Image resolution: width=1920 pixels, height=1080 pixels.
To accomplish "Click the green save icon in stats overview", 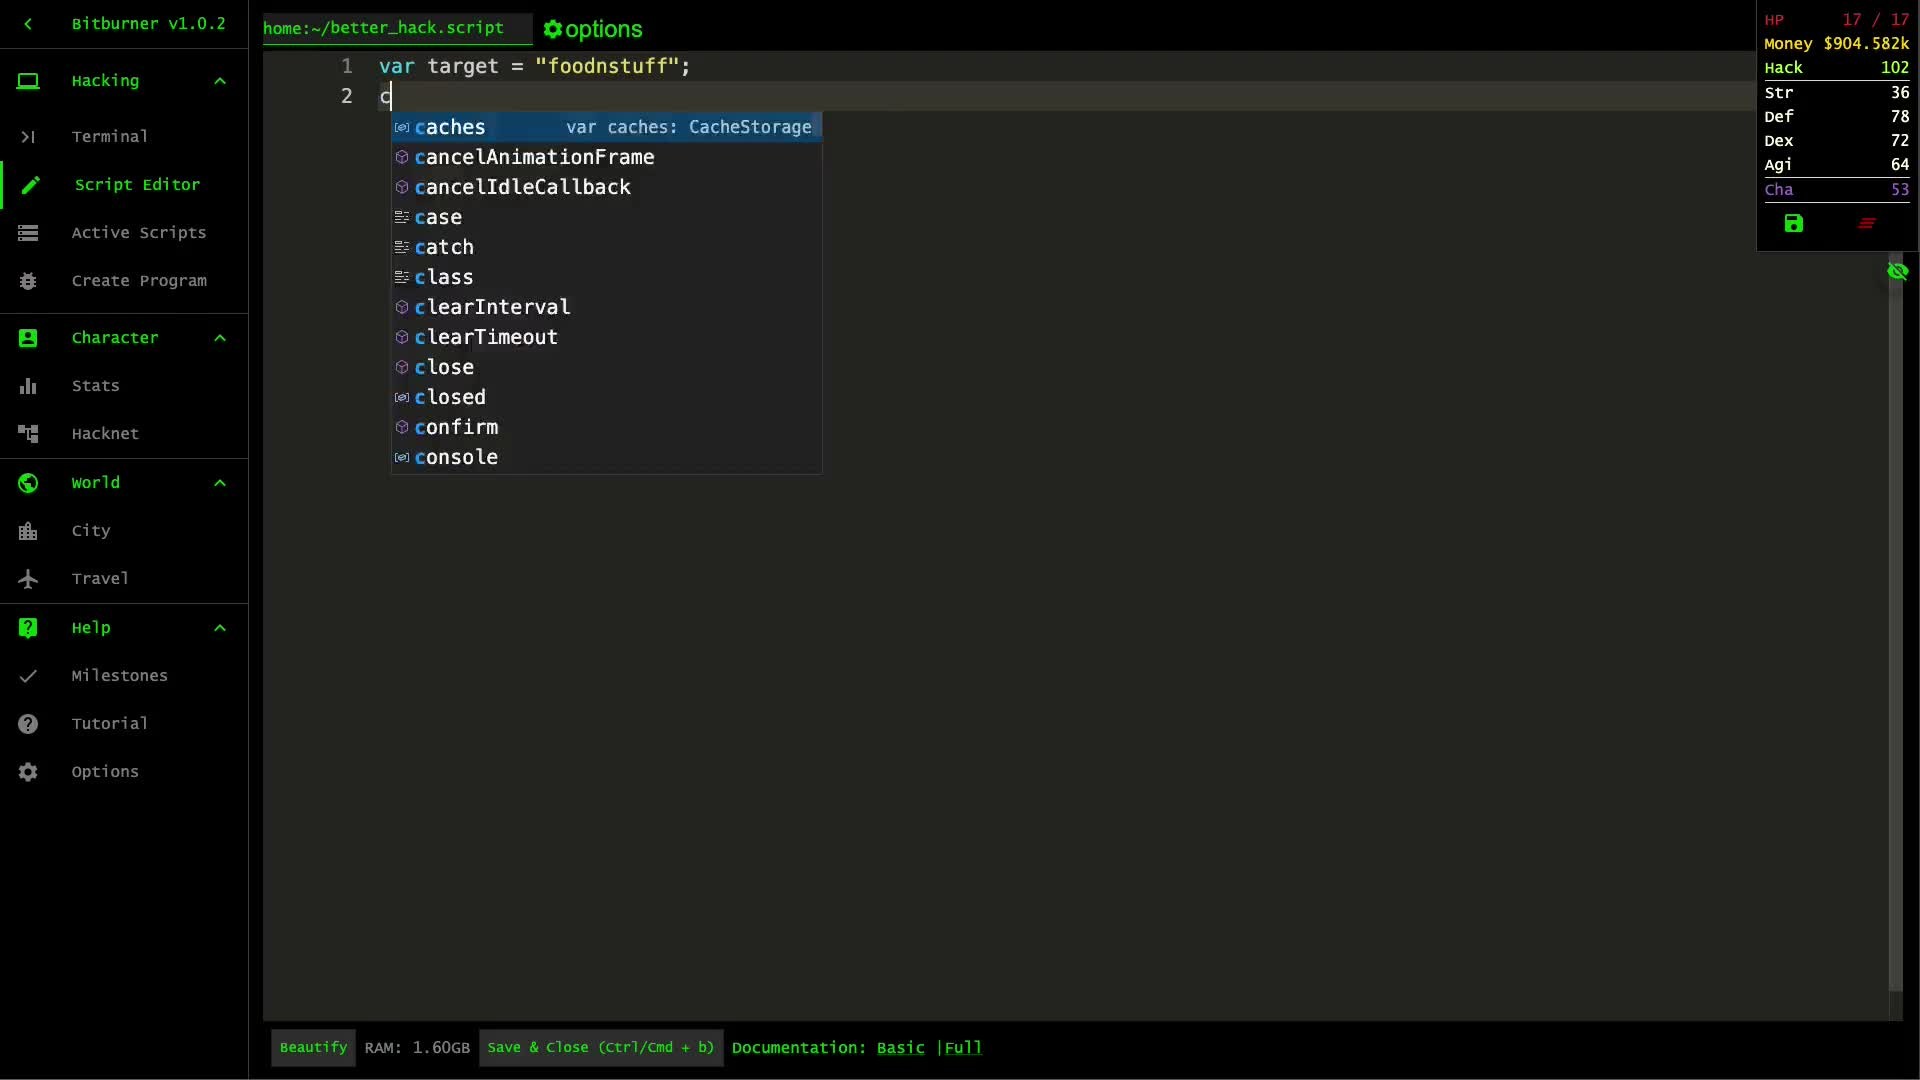I will point(1793,224).
